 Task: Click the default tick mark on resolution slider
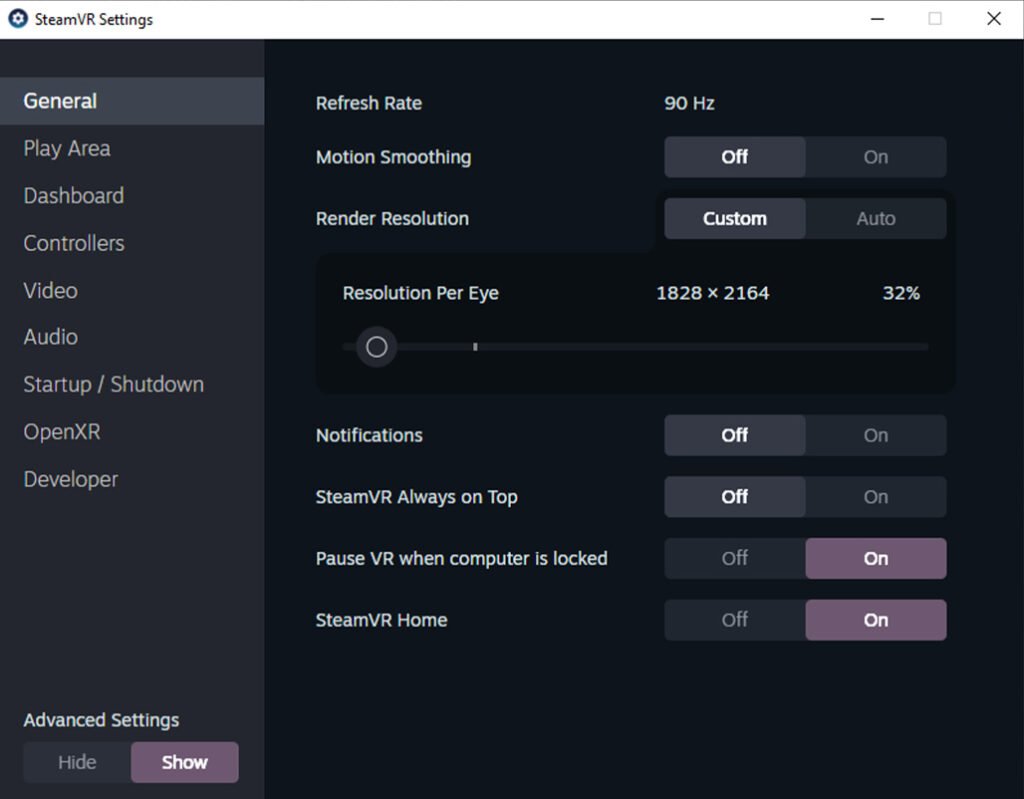point(475,347)
